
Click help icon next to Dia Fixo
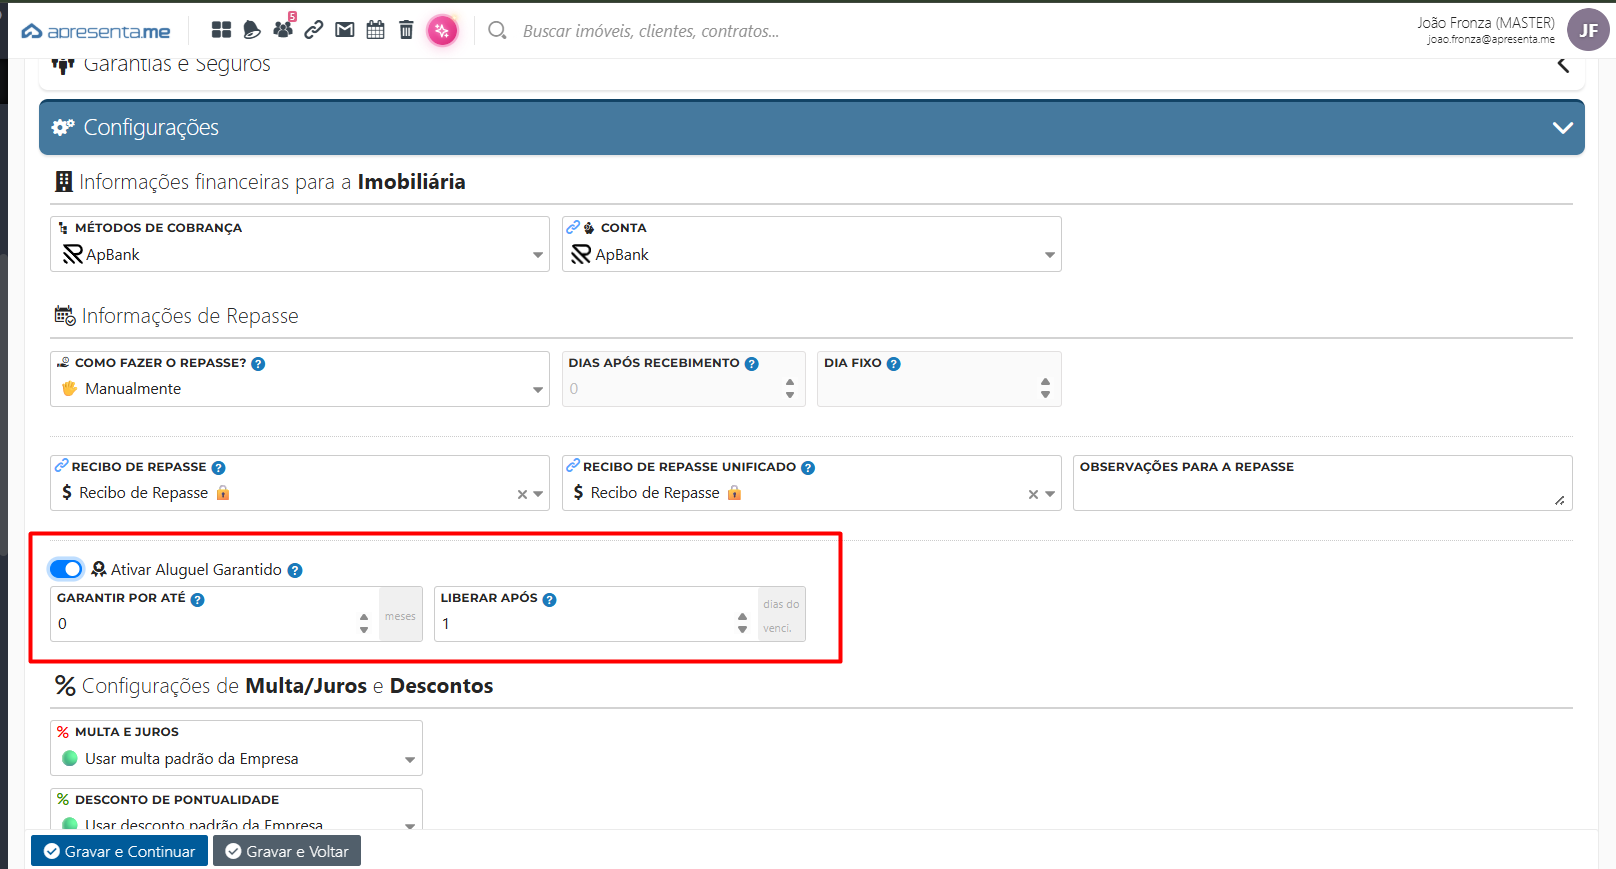tap(894, 364)
